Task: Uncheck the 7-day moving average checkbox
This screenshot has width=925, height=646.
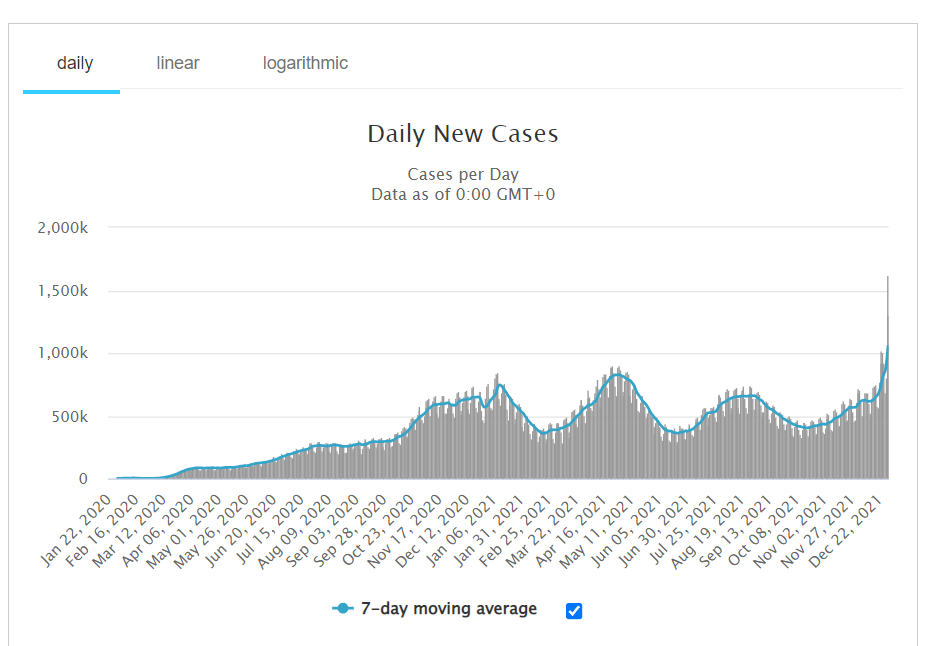Action: [x=574, y=611]
